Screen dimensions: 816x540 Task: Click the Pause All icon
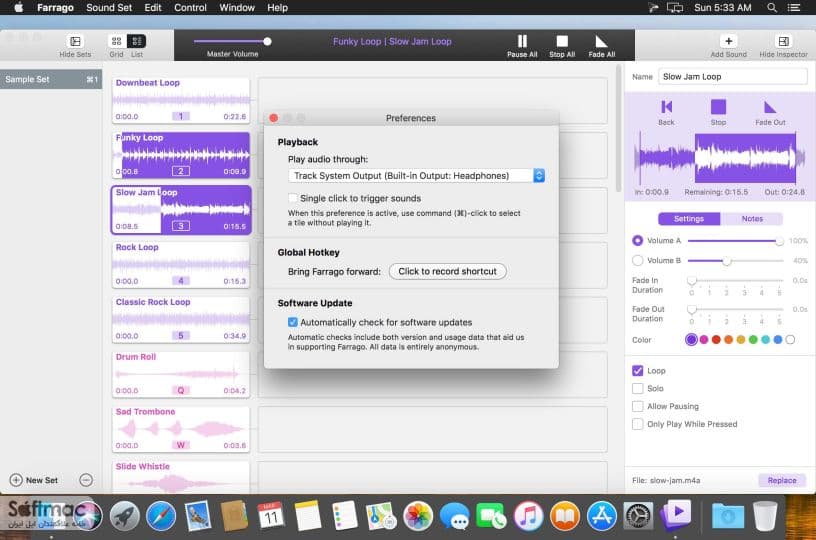pos(522,41)
